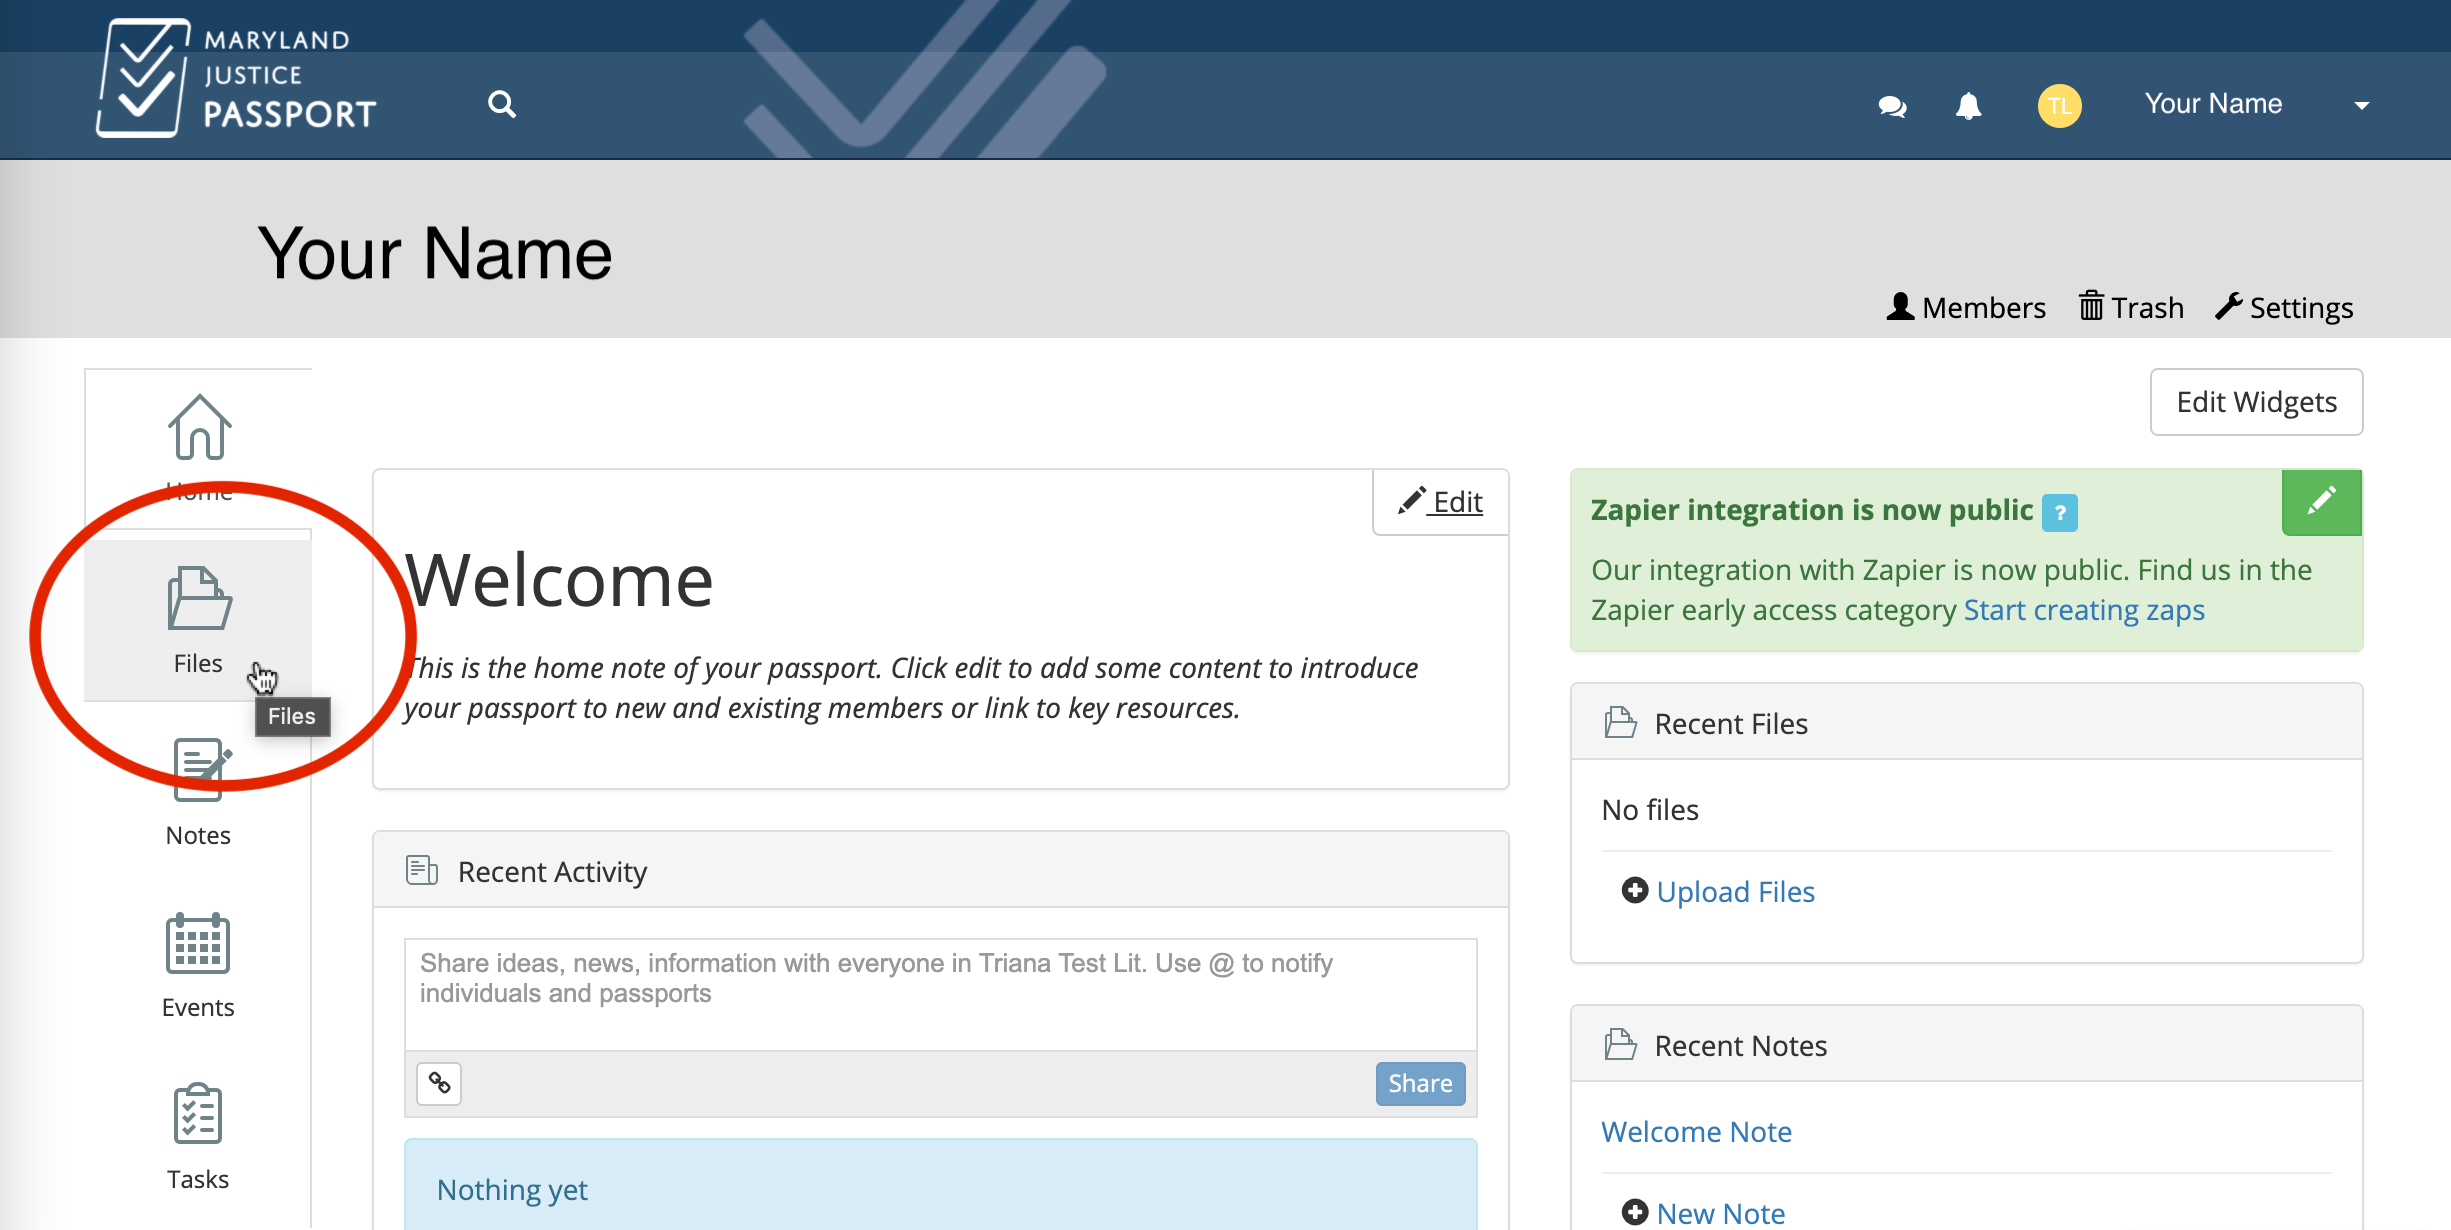The width and height of the screenshot is (2451, 1230).
Task: Open help via the blue question mark
Action: pyautogui.click(x=2059, y=512)
